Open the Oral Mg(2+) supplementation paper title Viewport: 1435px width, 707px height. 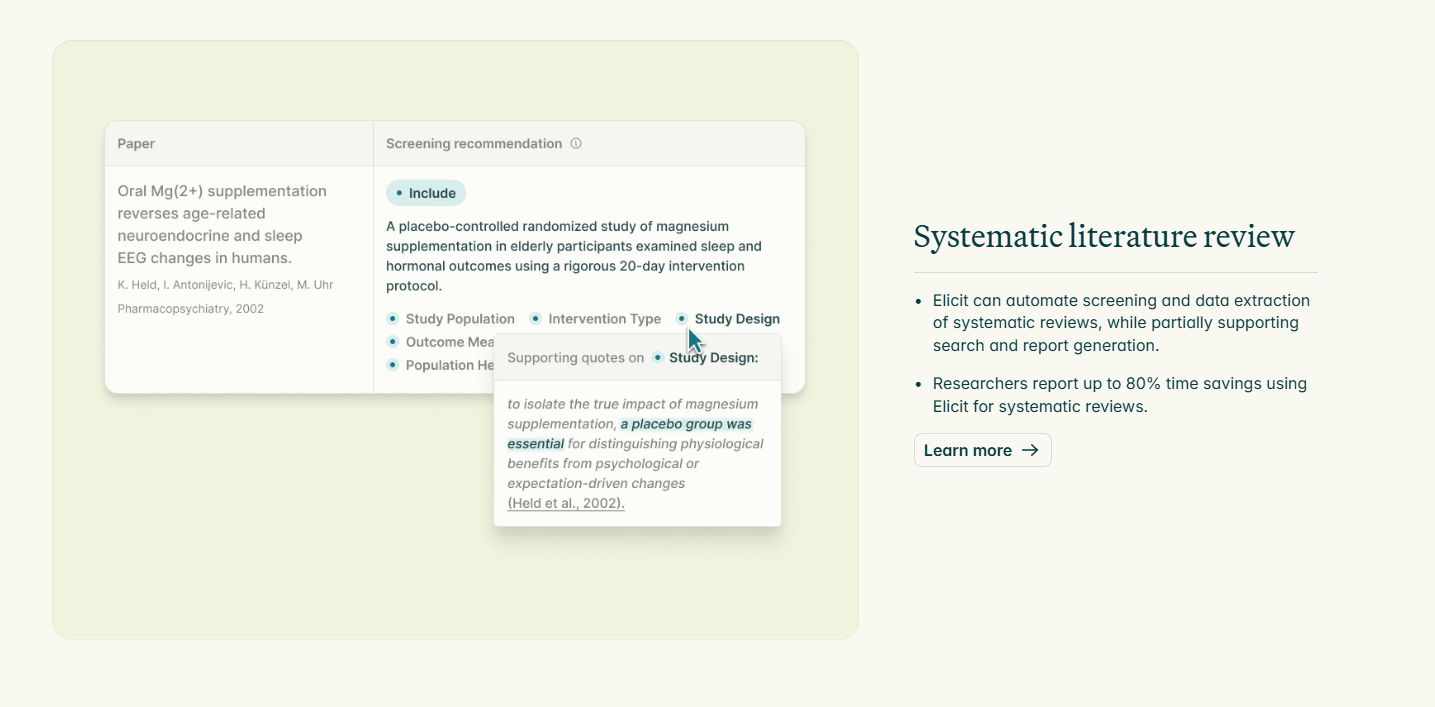[222, 224]
